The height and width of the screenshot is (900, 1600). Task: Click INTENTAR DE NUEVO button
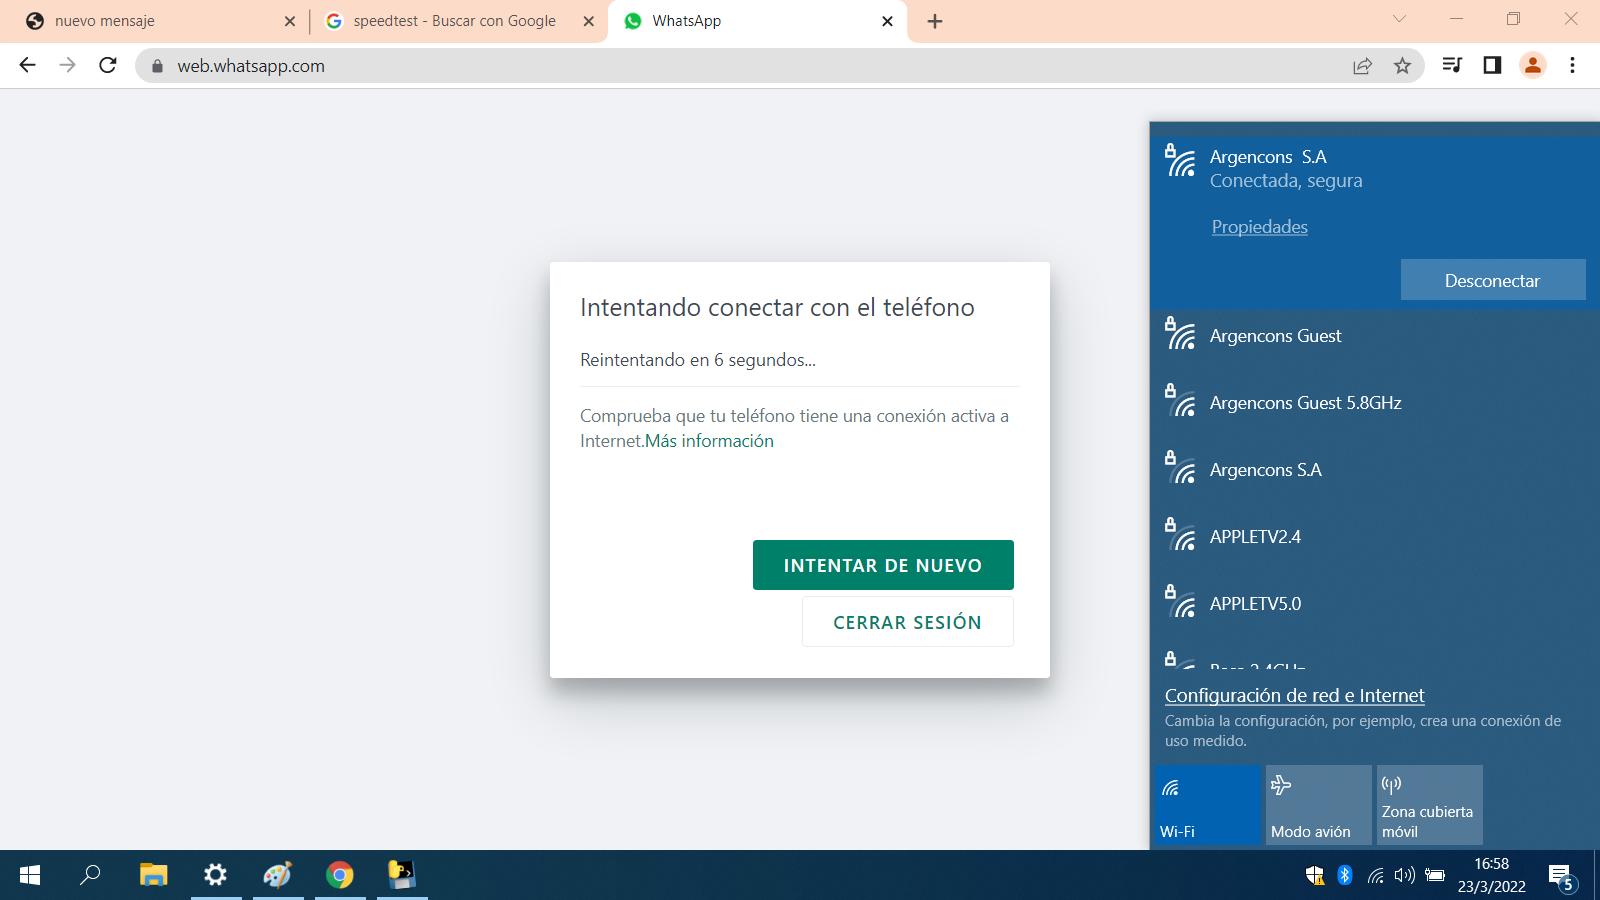tap(883, 565)
